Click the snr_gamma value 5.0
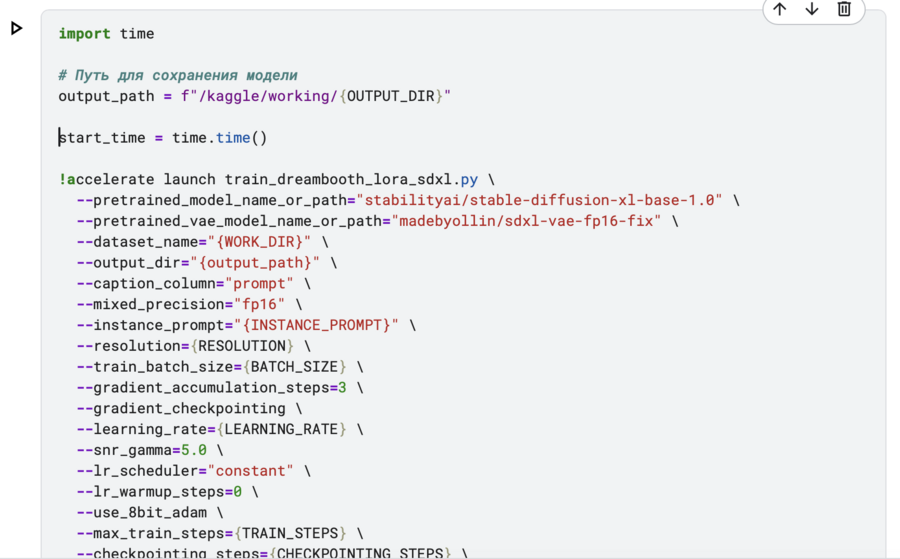Image resolution: width=900 pixels, height=559 pixels. (193, 450)
